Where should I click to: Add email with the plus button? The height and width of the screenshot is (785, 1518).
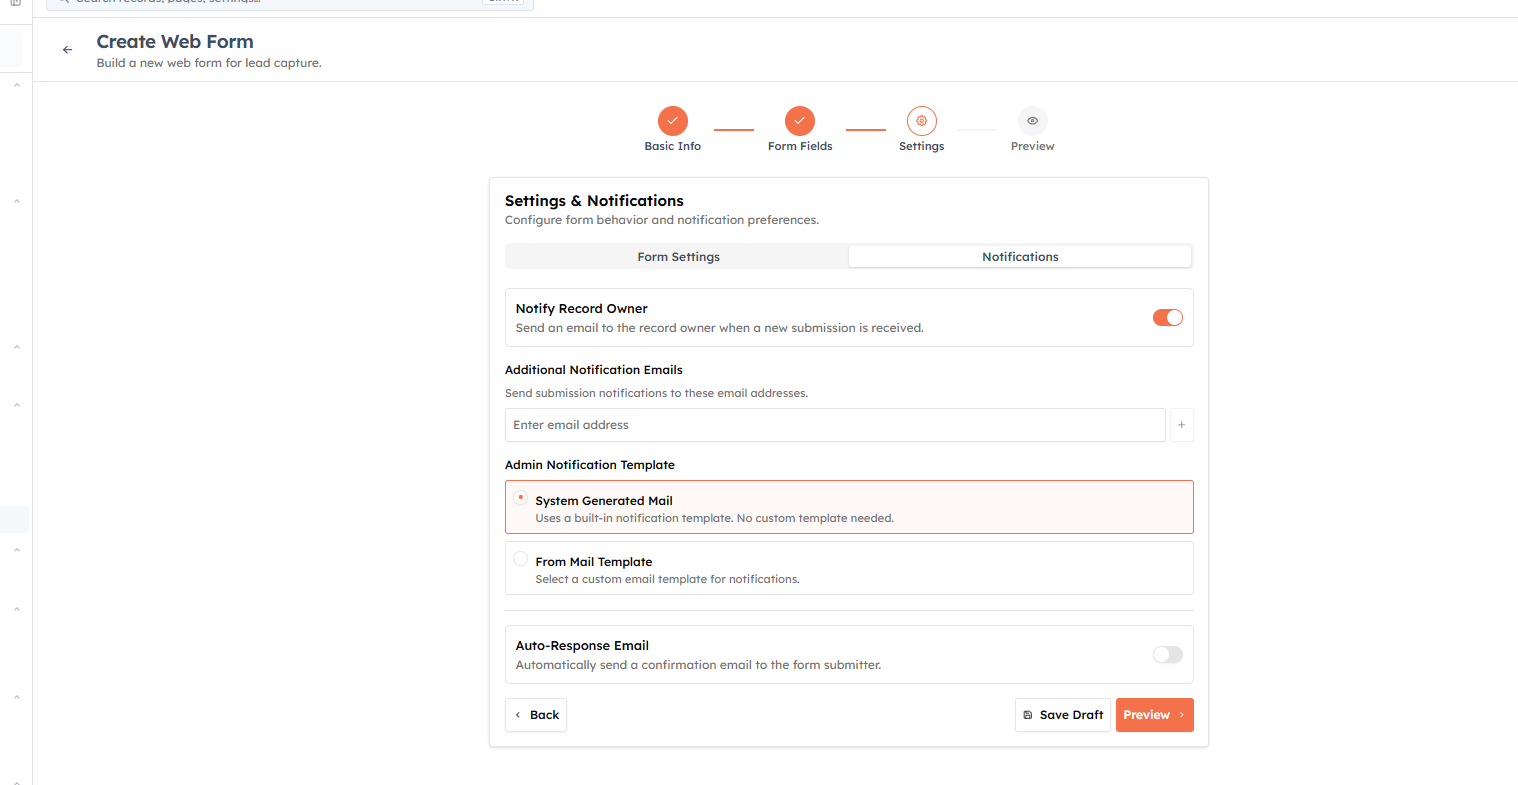tap(1182, 425)
